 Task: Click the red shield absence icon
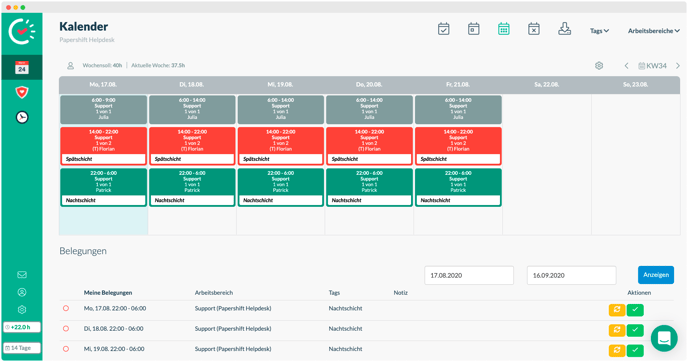coord(22,92)
